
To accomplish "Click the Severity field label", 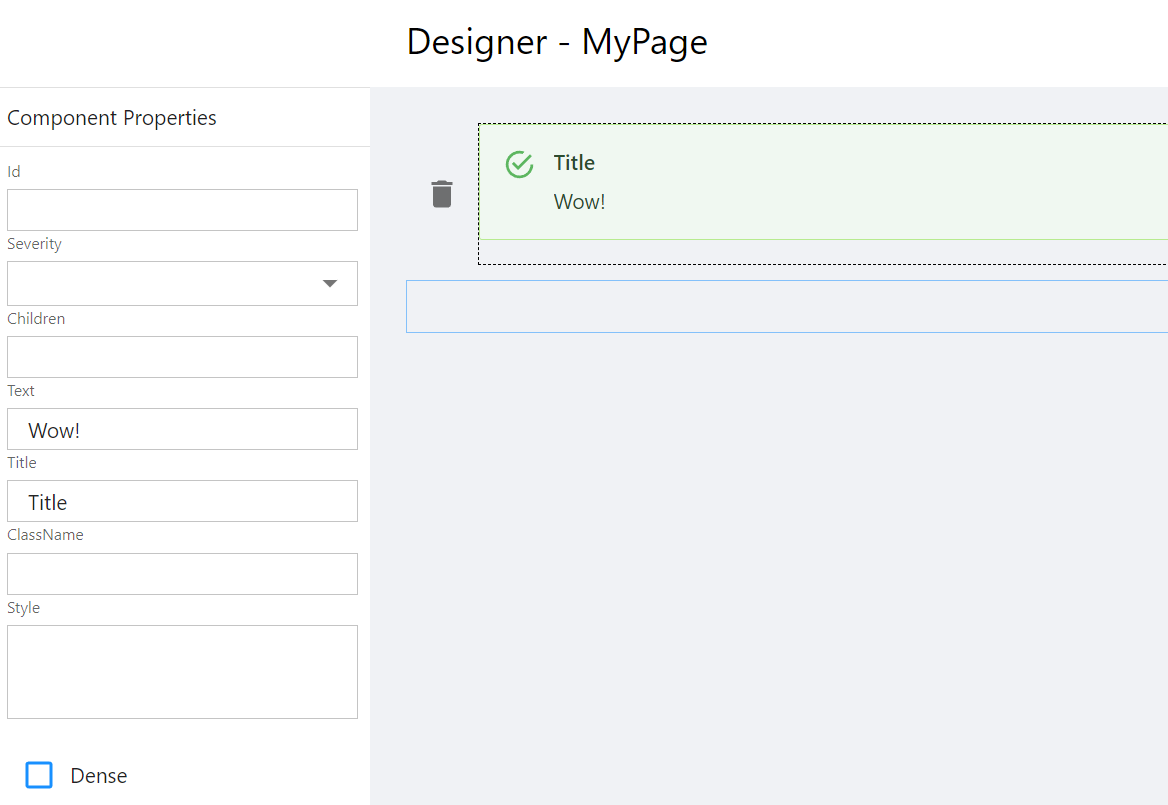I will click(34, 244).
